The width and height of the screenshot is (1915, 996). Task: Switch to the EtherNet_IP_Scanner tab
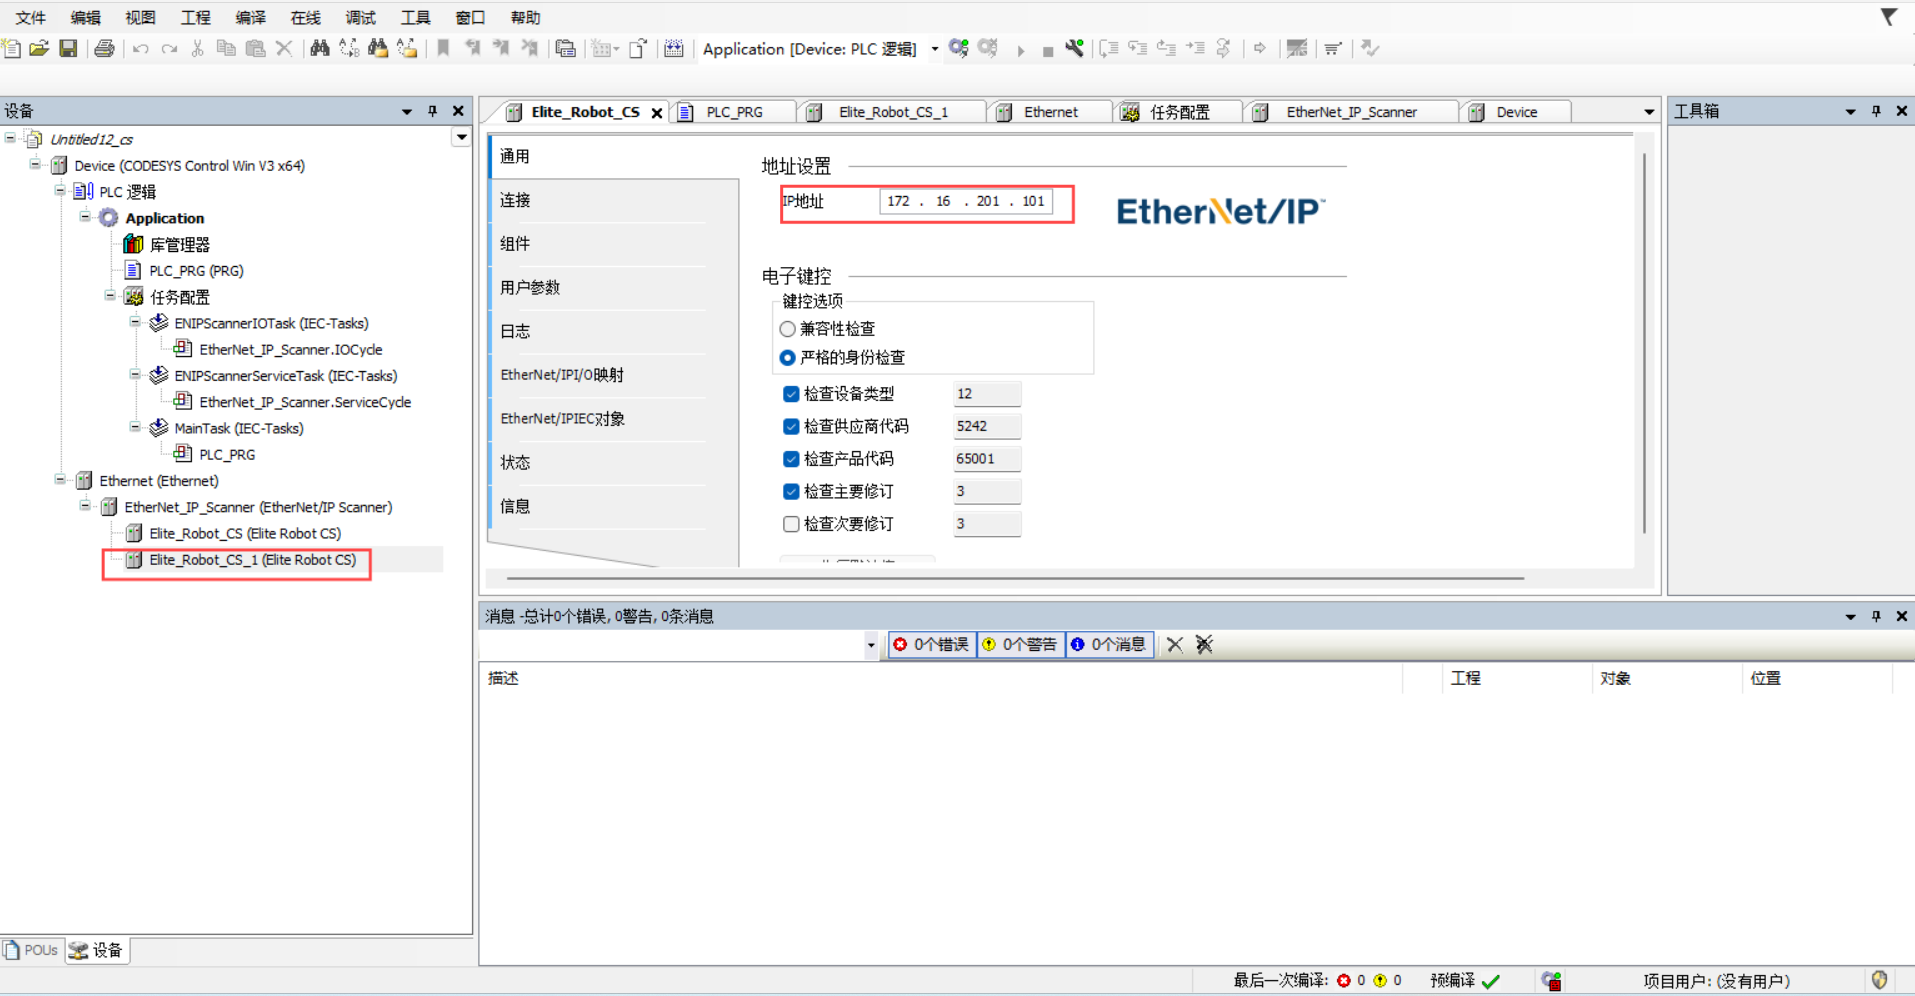[1350, 112]
